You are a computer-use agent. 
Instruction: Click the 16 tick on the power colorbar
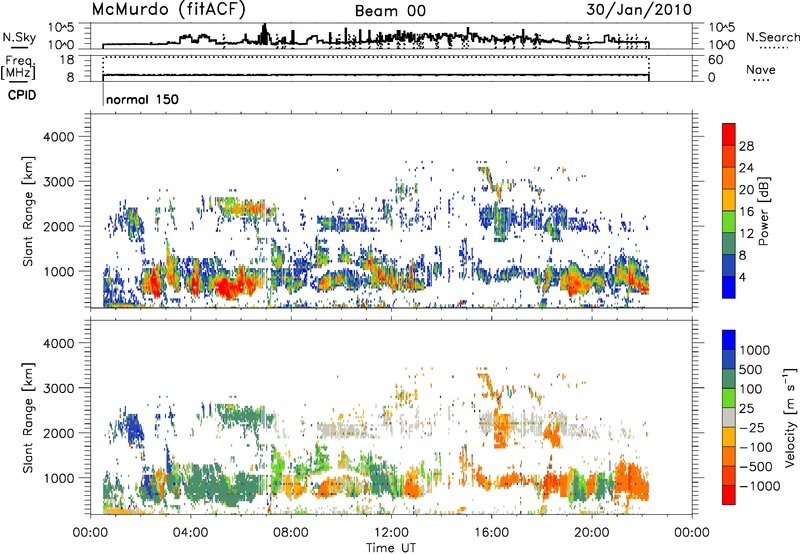coord(746,212)
